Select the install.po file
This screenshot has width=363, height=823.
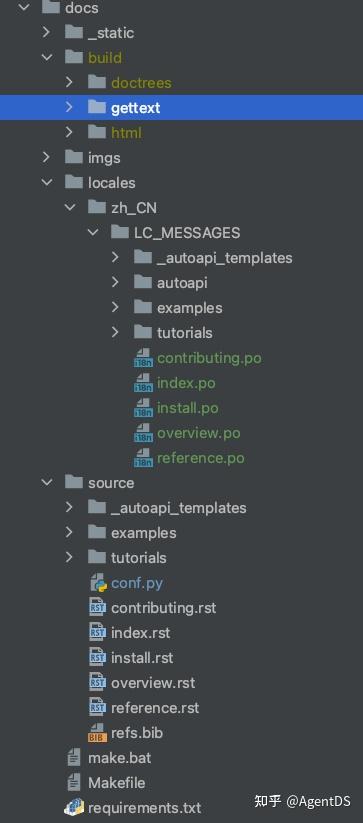coord(188,408)
